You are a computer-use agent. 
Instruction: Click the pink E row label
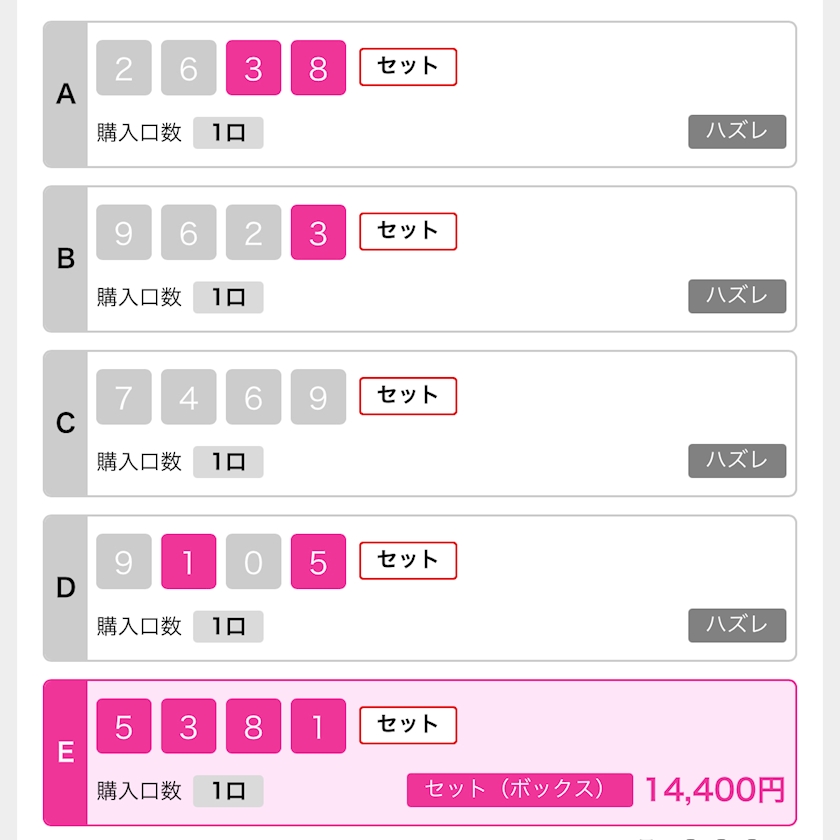tap(66, 752)
